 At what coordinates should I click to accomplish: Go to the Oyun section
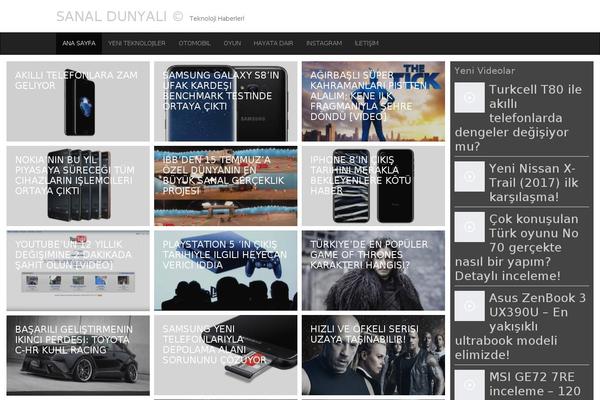(232, 43)
